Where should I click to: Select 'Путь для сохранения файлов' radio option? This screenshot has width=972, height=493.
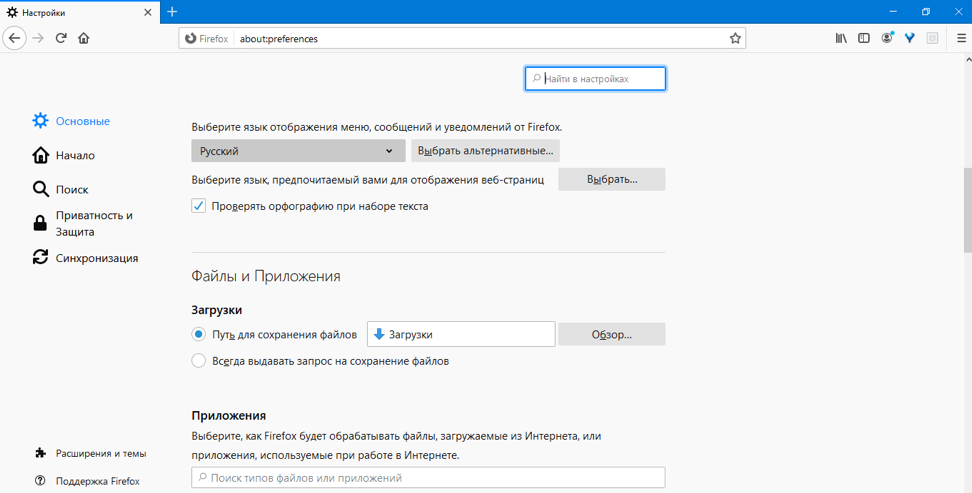coord(199,334)
